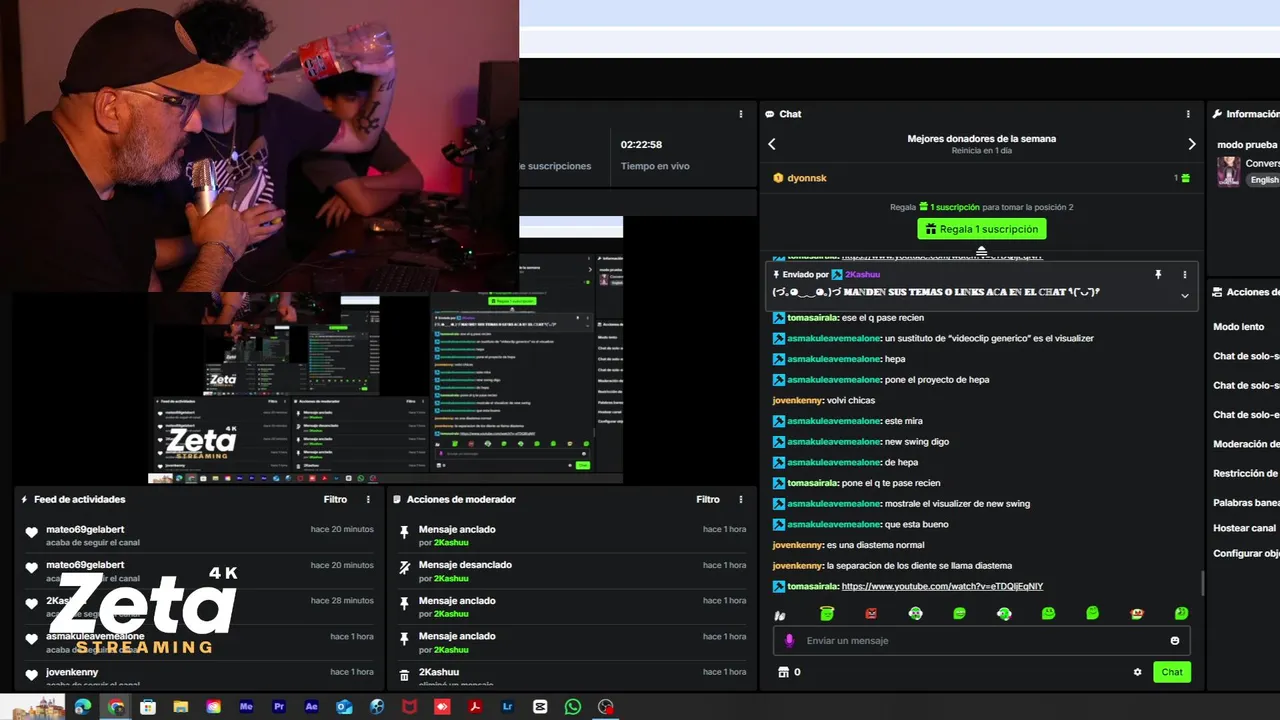
Task: Open the YouTube link from tomasairala
Action: (x=942, y=586)
